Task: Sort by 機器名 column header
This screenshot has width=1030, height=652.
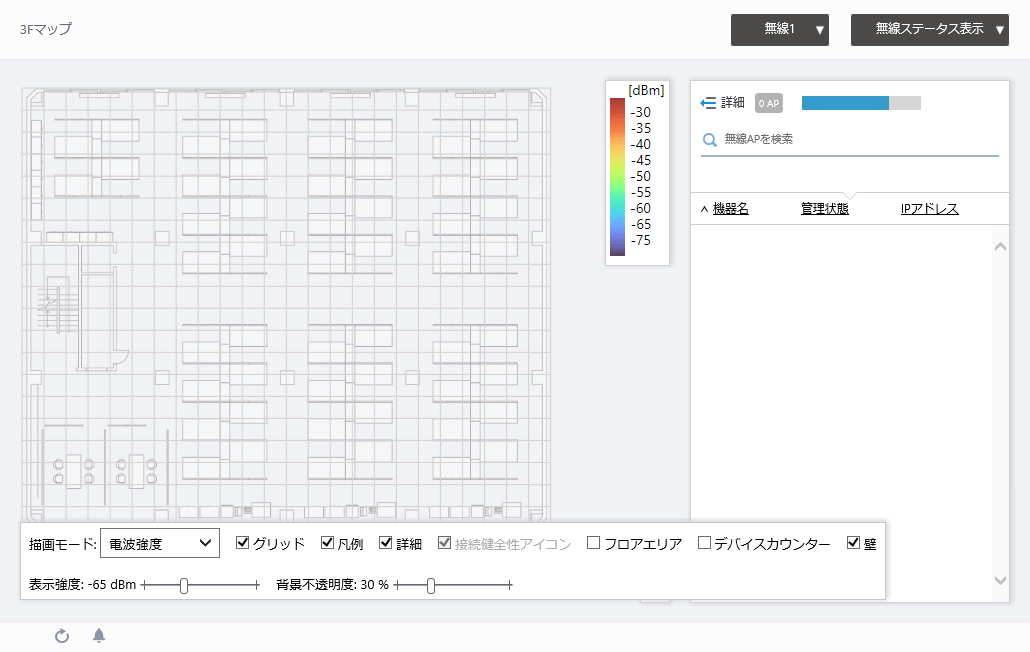Action: click(730, 209)
